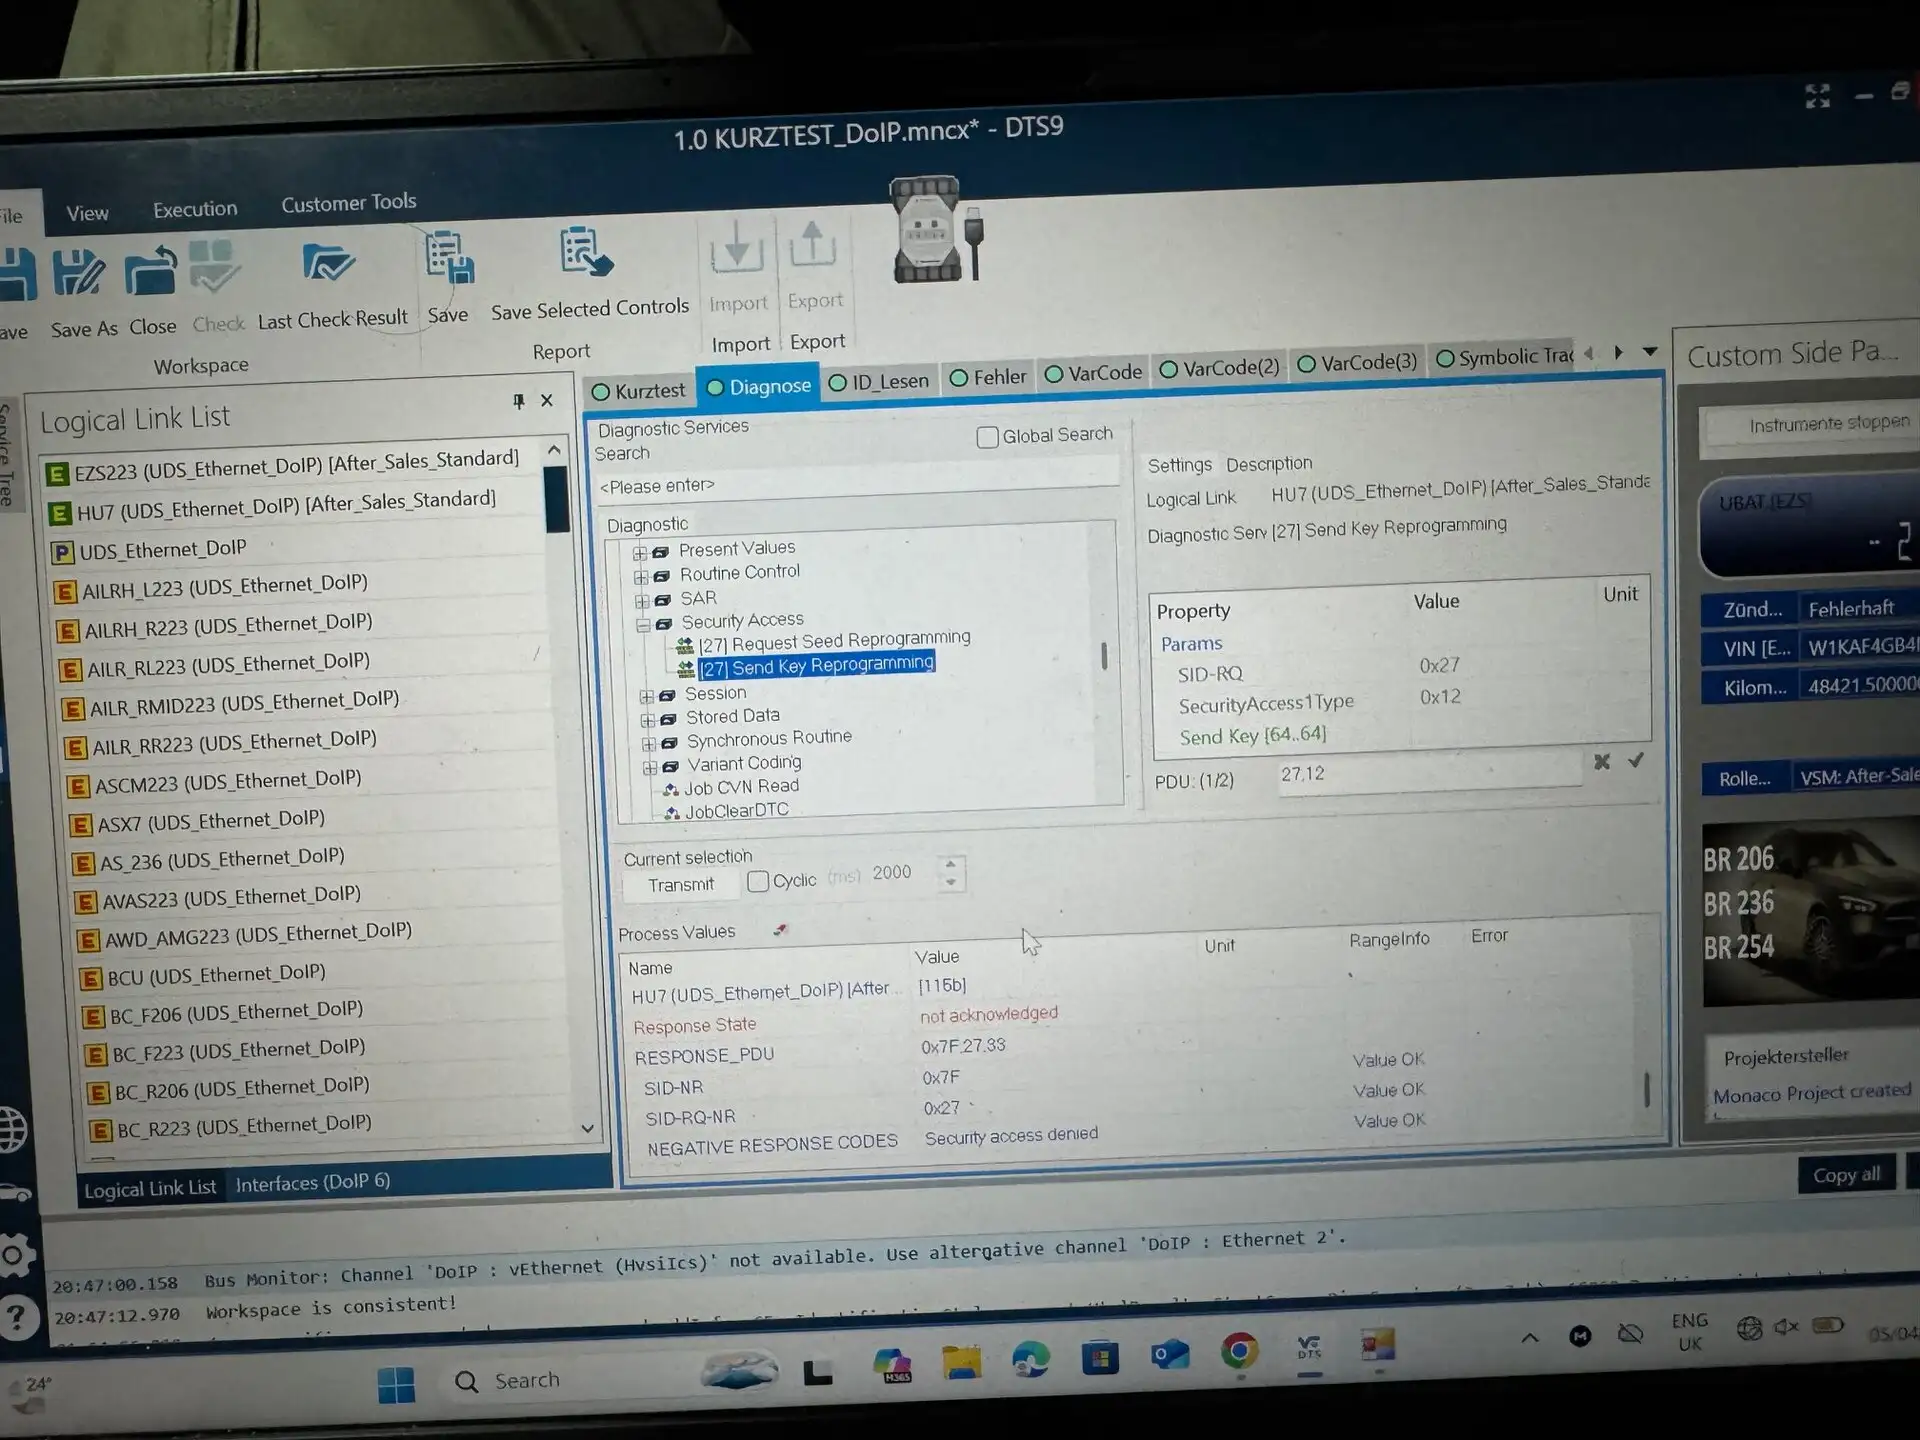The image size is (1920, 1440).
Task: Click the diagnostic interface device icon
Action: [x=936, y=230]
